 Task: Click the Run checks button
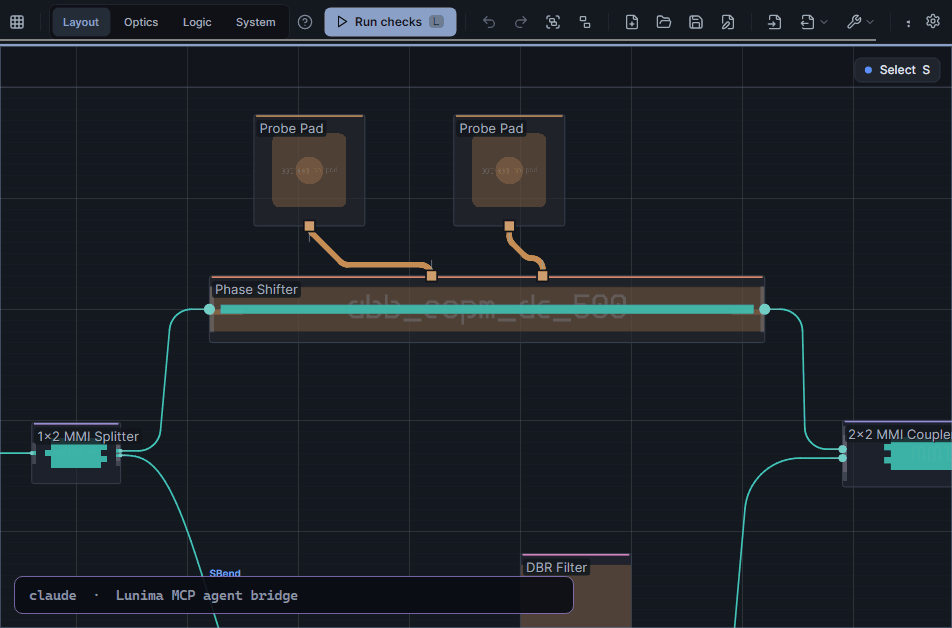[390, 22]
